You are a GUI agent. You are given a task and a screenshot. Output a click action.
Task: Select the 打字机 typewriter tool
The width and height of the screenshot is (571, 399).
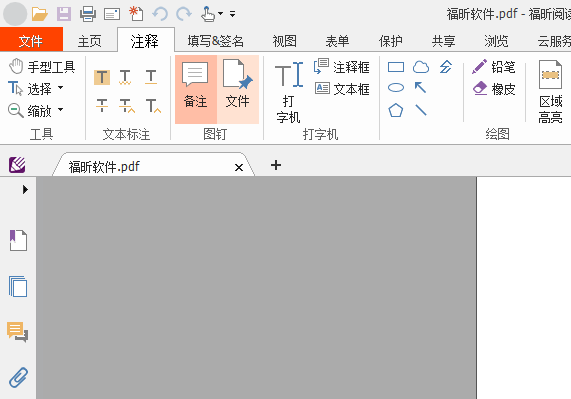point(289,92)
